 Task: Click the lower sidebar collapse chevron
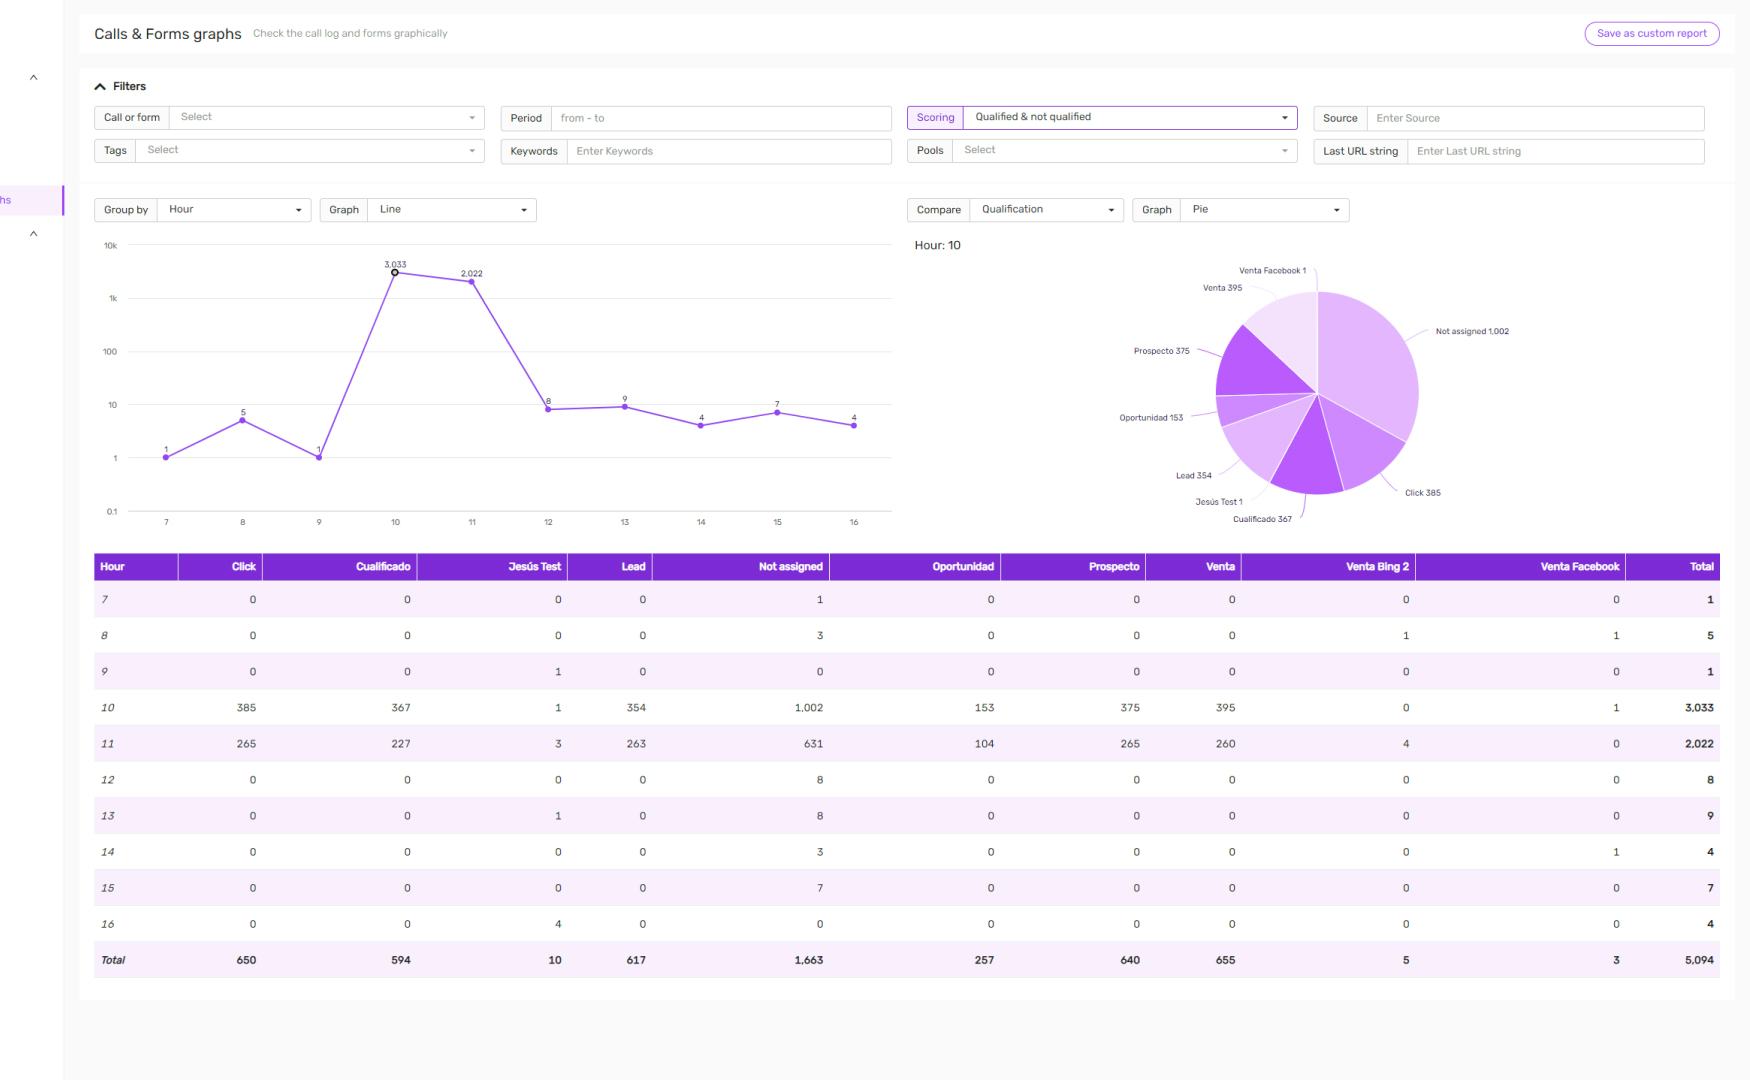click(34, 233)
